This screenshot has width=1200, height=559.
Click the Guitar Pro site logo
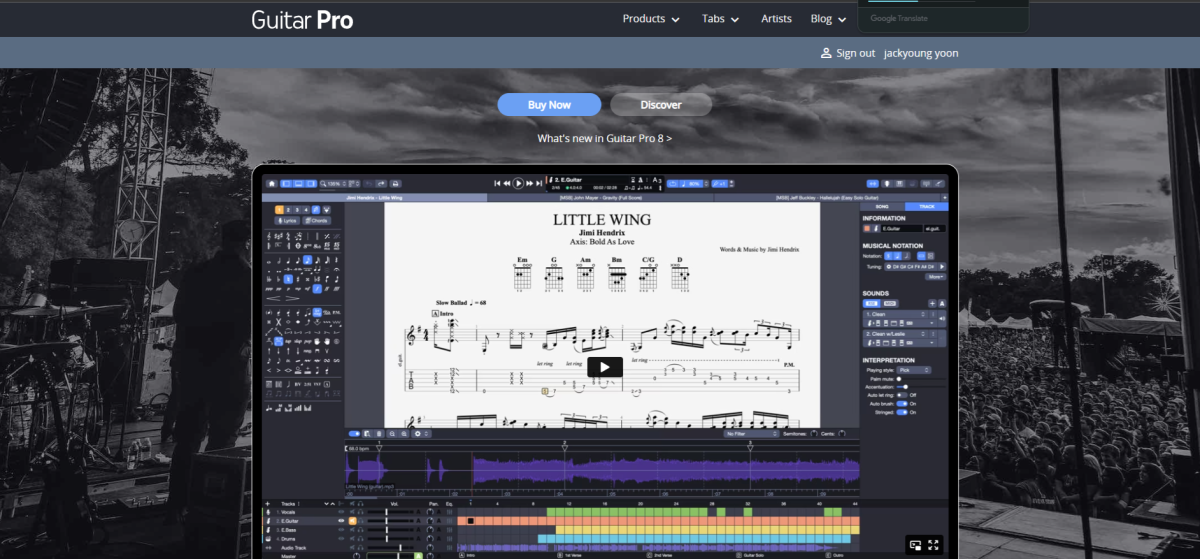[x=301, y=19]
